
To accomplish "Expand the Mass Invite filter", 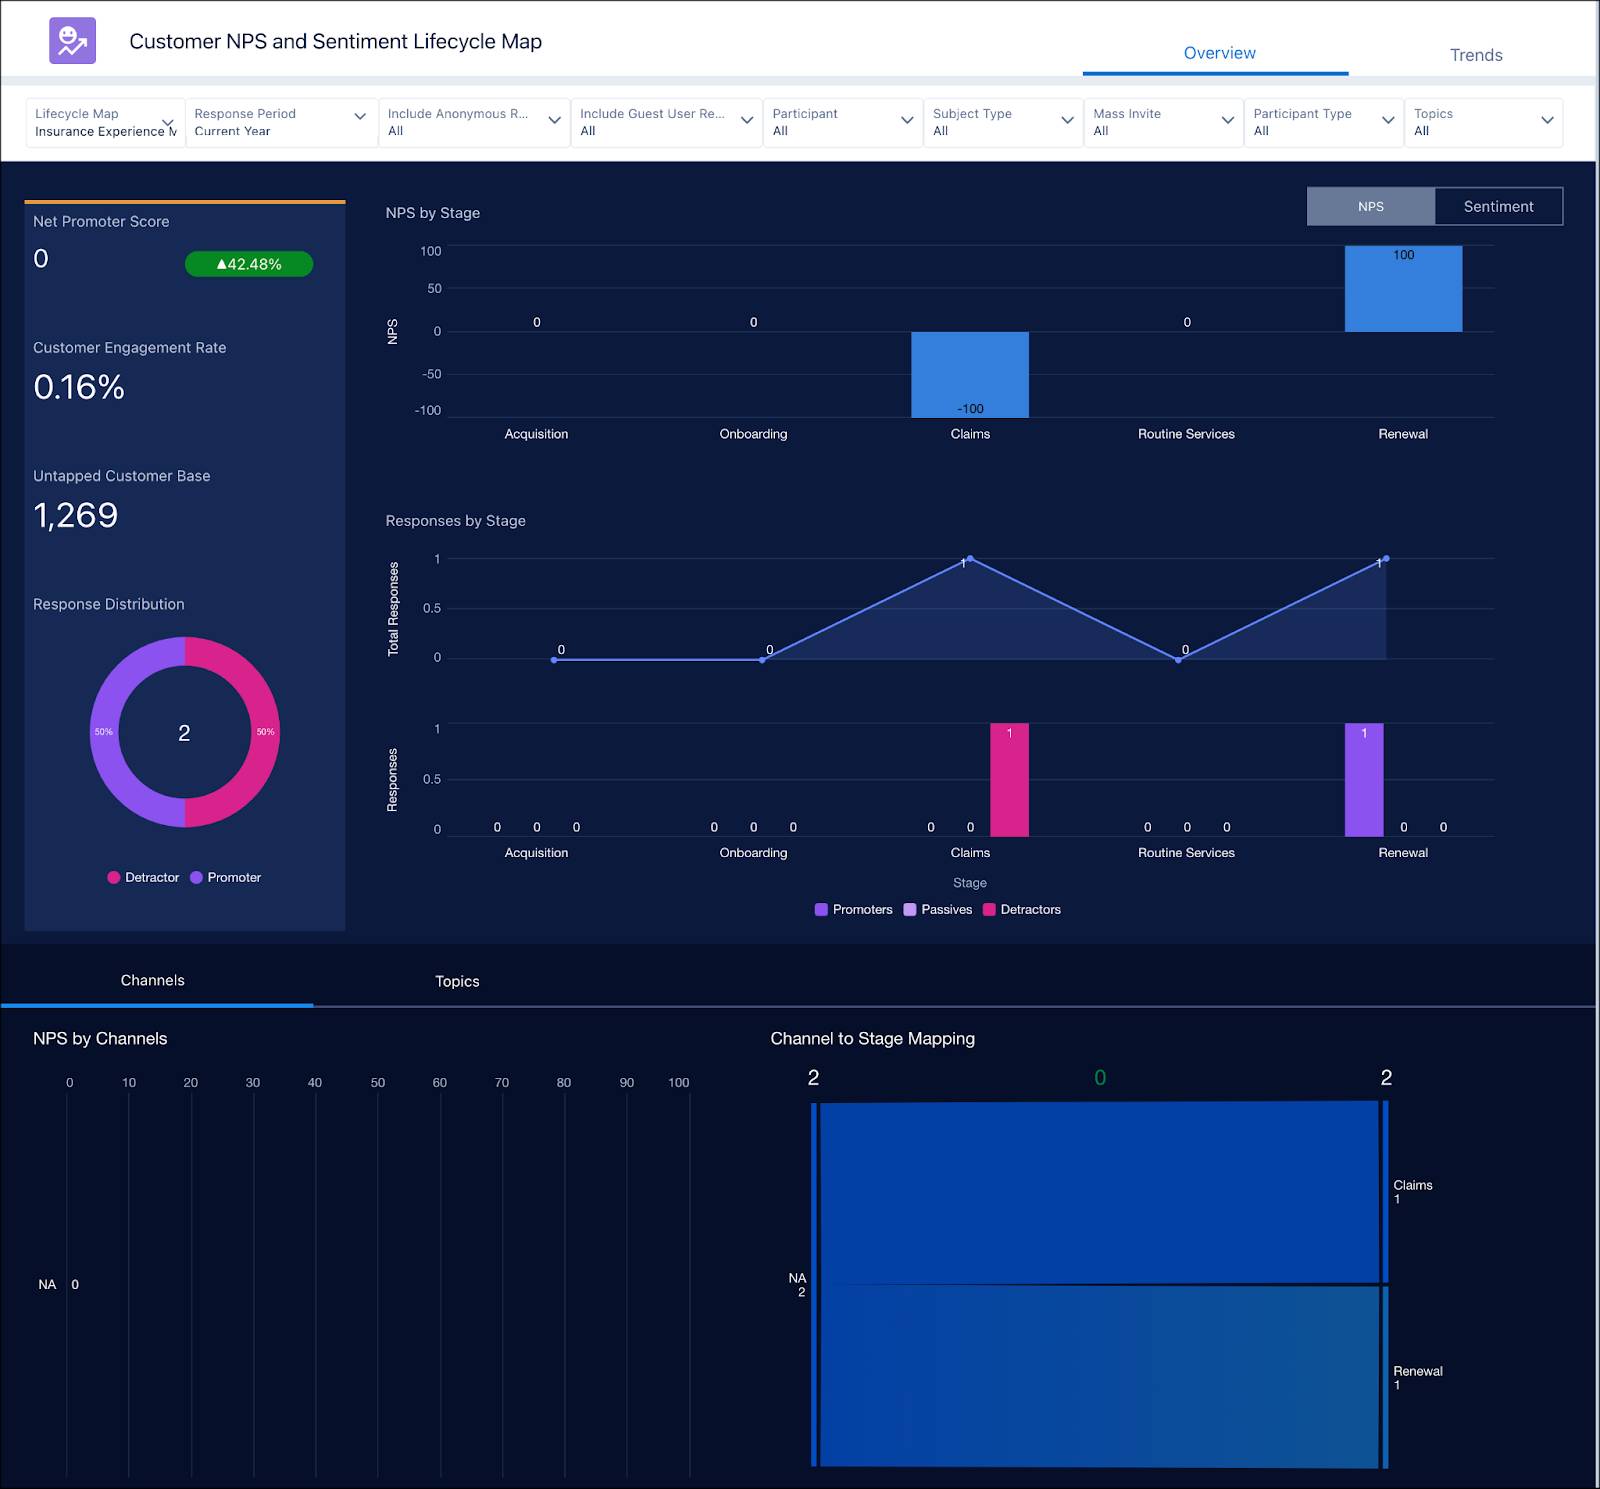I will tap(1164, 122).
